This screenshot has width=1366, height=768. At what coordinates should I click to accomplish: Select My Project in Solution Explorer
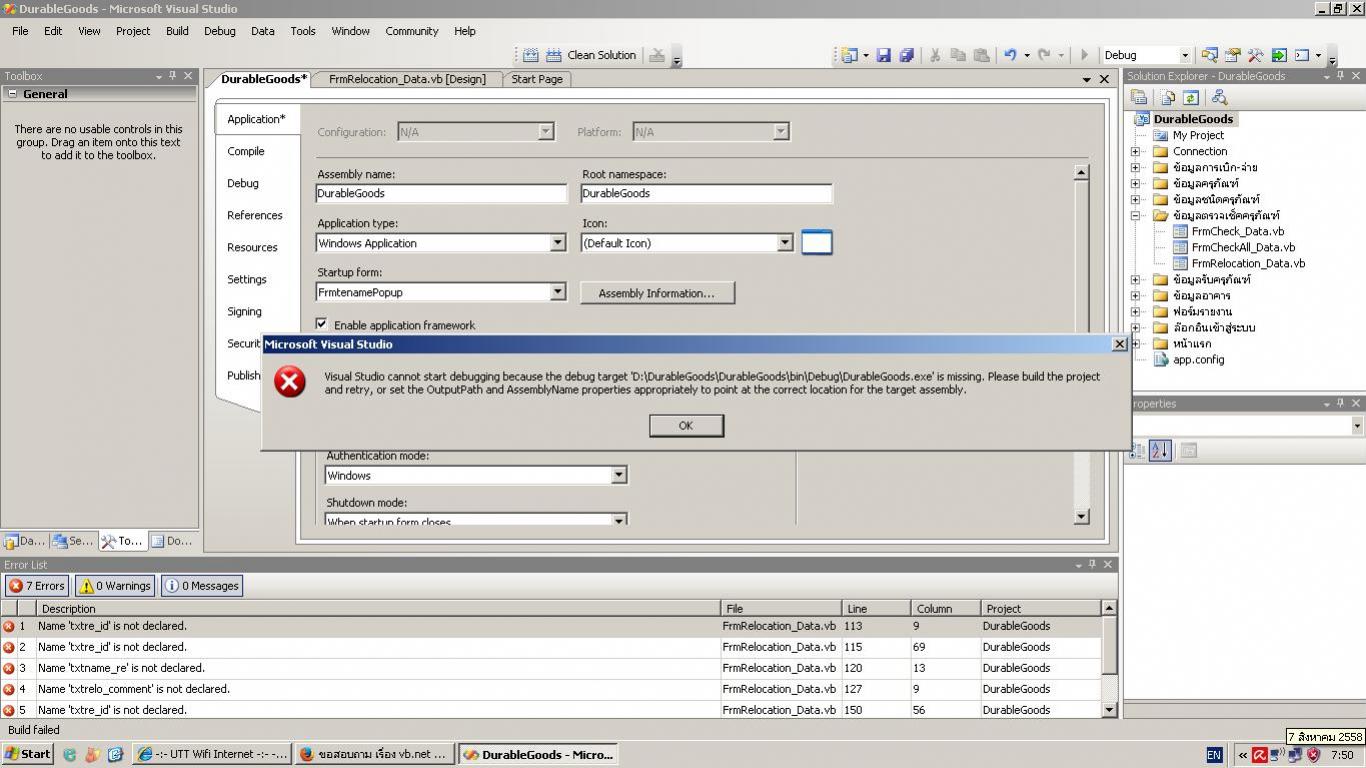pos(1198,135)
